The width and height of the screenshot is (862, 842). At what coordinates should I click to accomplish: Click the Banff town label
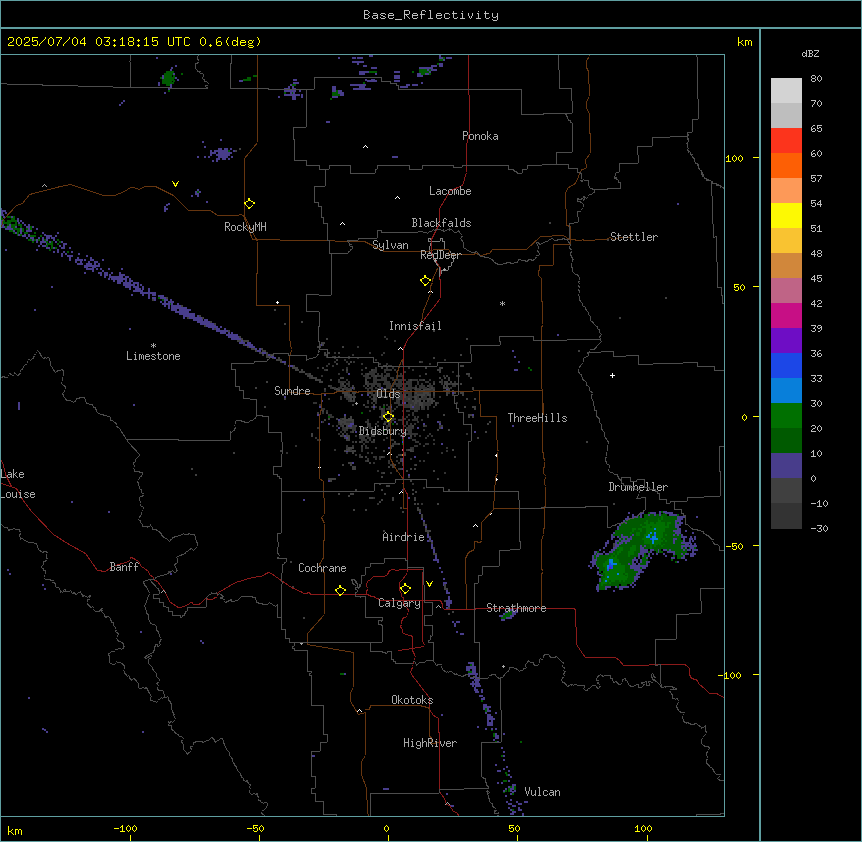[x=124, y=567]
